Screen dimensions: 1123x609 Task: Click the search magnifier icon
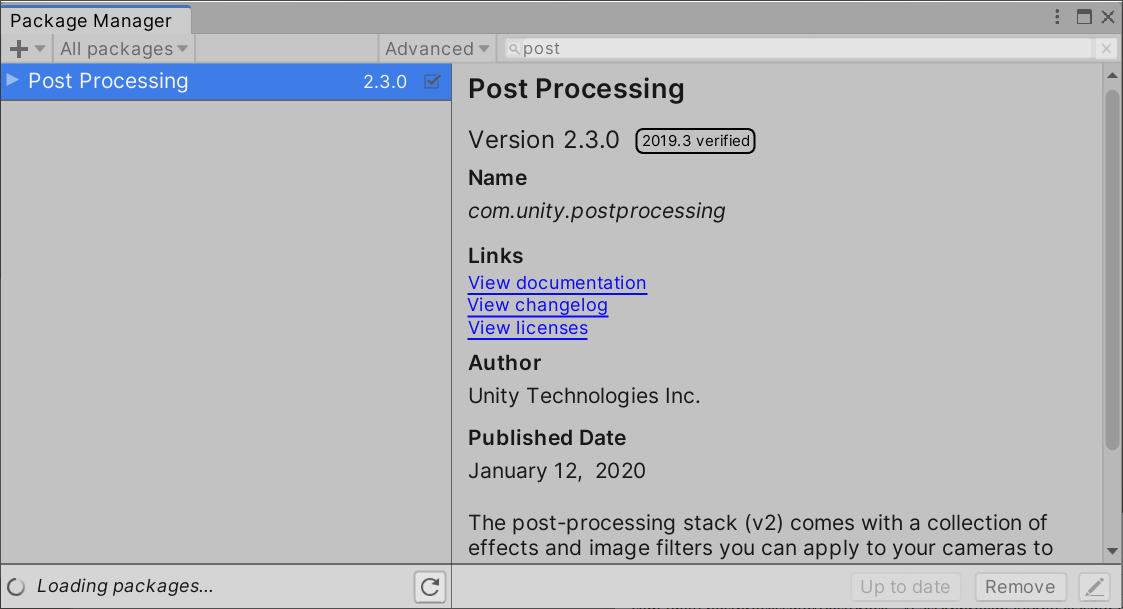(513, 49)
